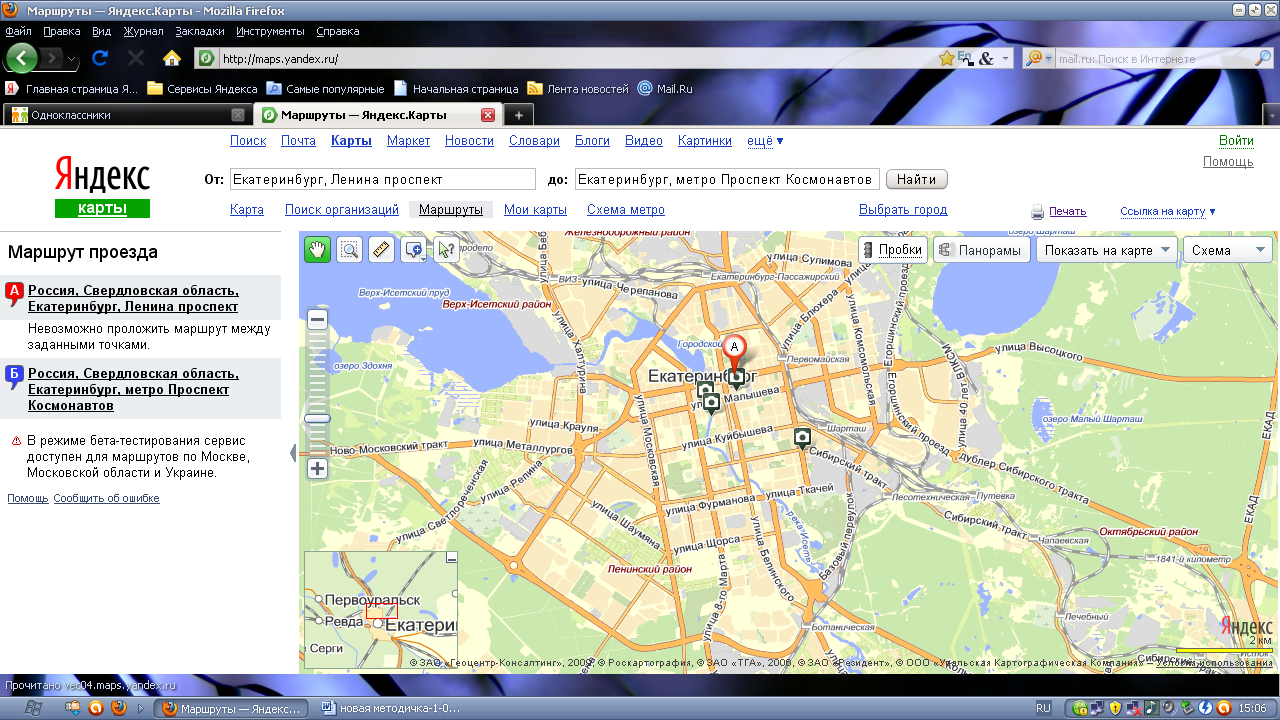This screenshot has height=720, width=1280.
Task: Select the ruler distance tool on map
Action: pyautogui.click(x=380, y=250)
